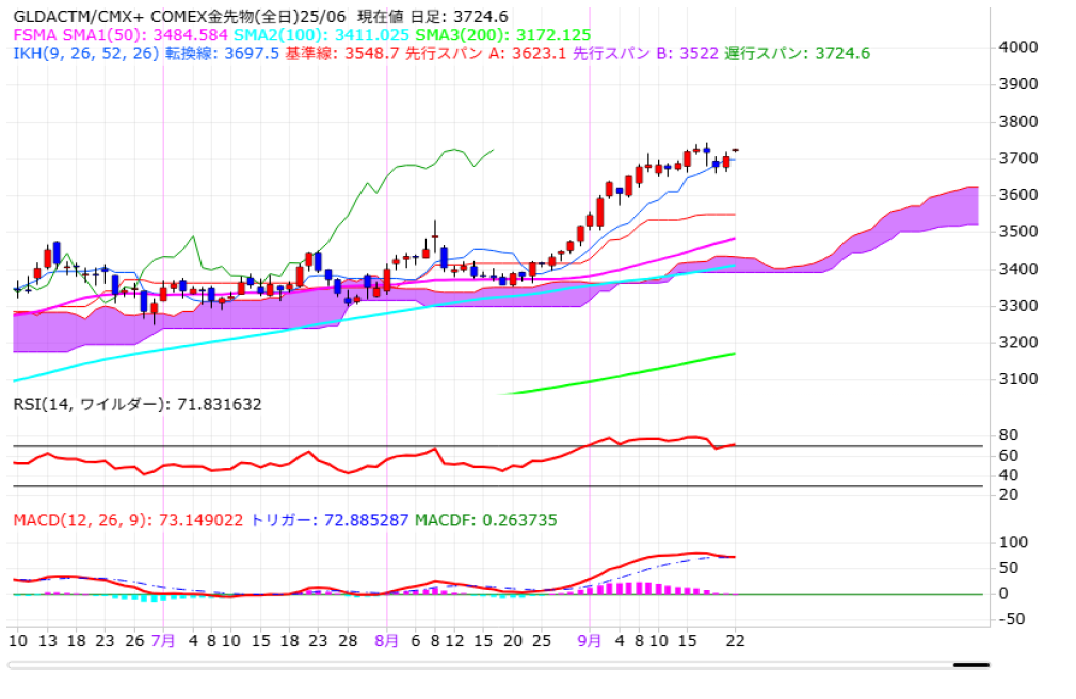Click the RSI(14, ワイルダー) indicator title
This screenshot has width=1076, height=699.
tap(88, 405)
